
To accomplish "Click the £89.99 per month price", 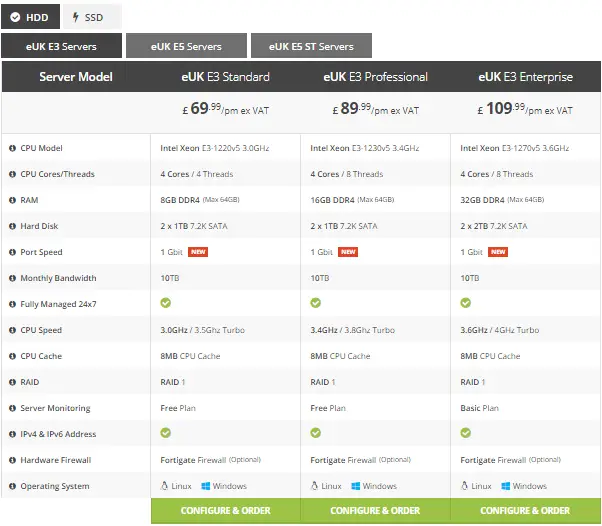I will click(x=375, y=109).
